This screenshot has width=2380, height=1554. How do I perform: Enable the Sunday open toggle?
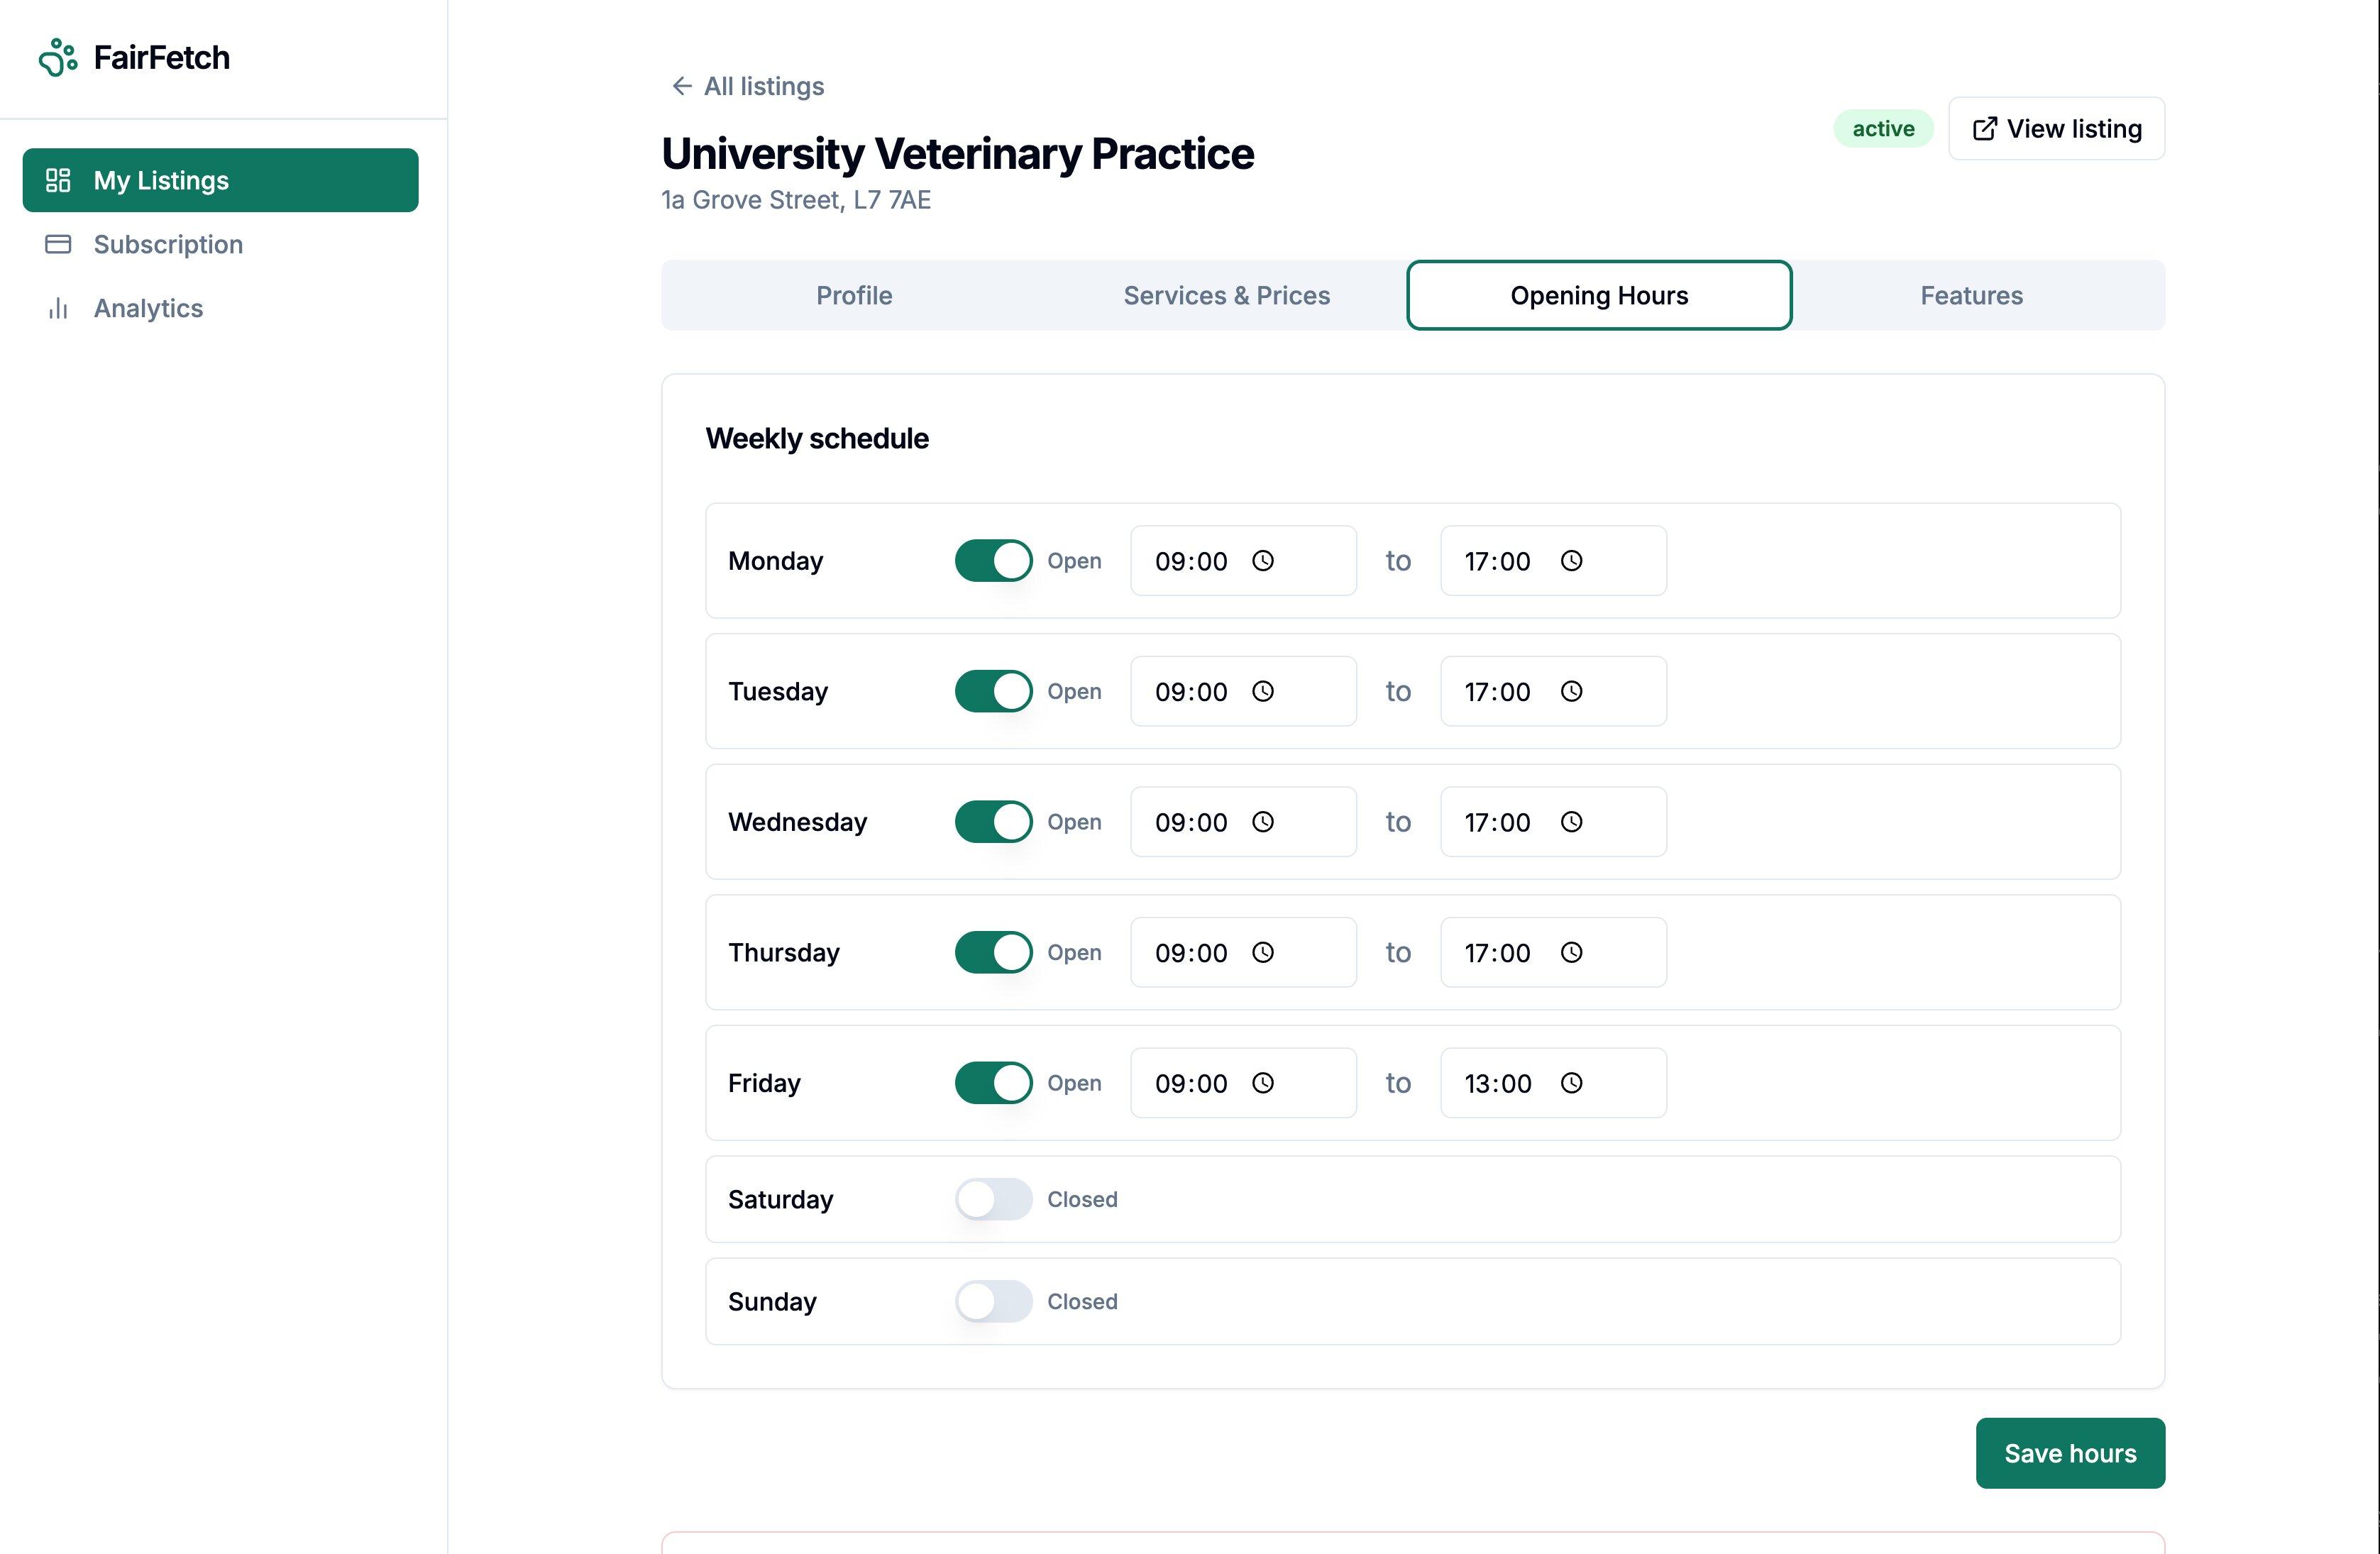[x=993, y=1301]
